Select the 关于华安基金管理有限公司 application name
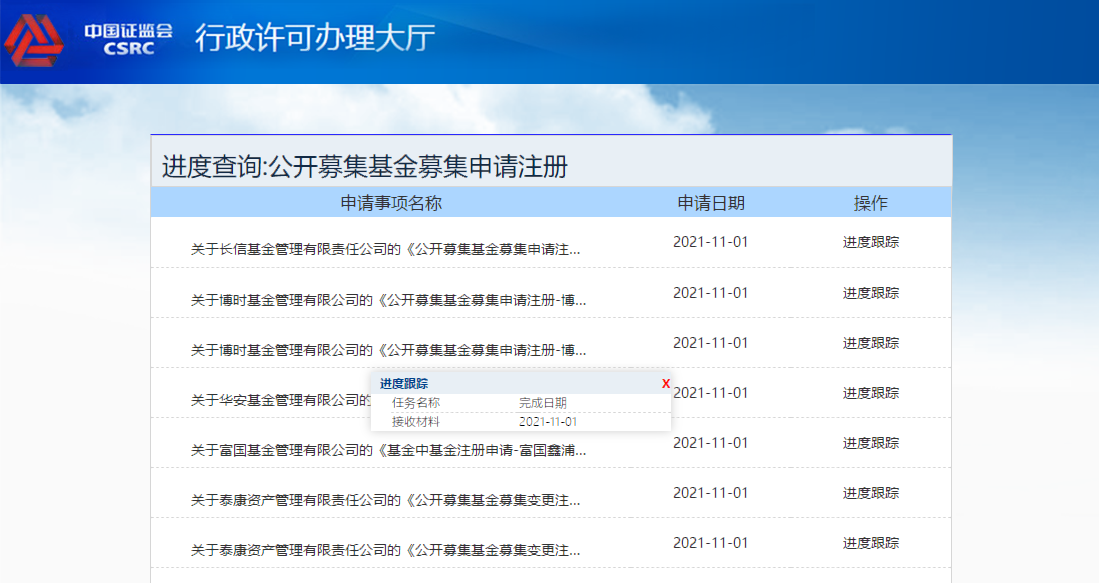Screen dimensions: 1099x583 (280, 400)
